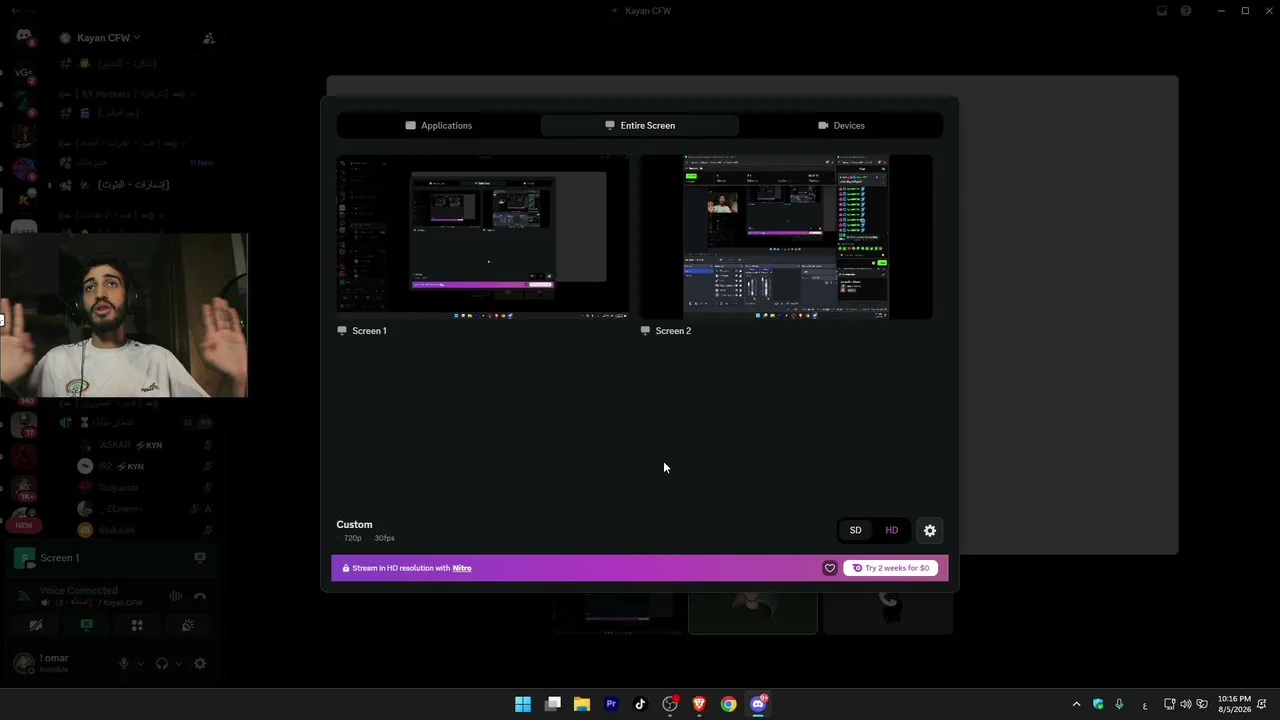Click the Nitro link in the banner
This screenshot has height=720, width=1280.
(462, 568)
